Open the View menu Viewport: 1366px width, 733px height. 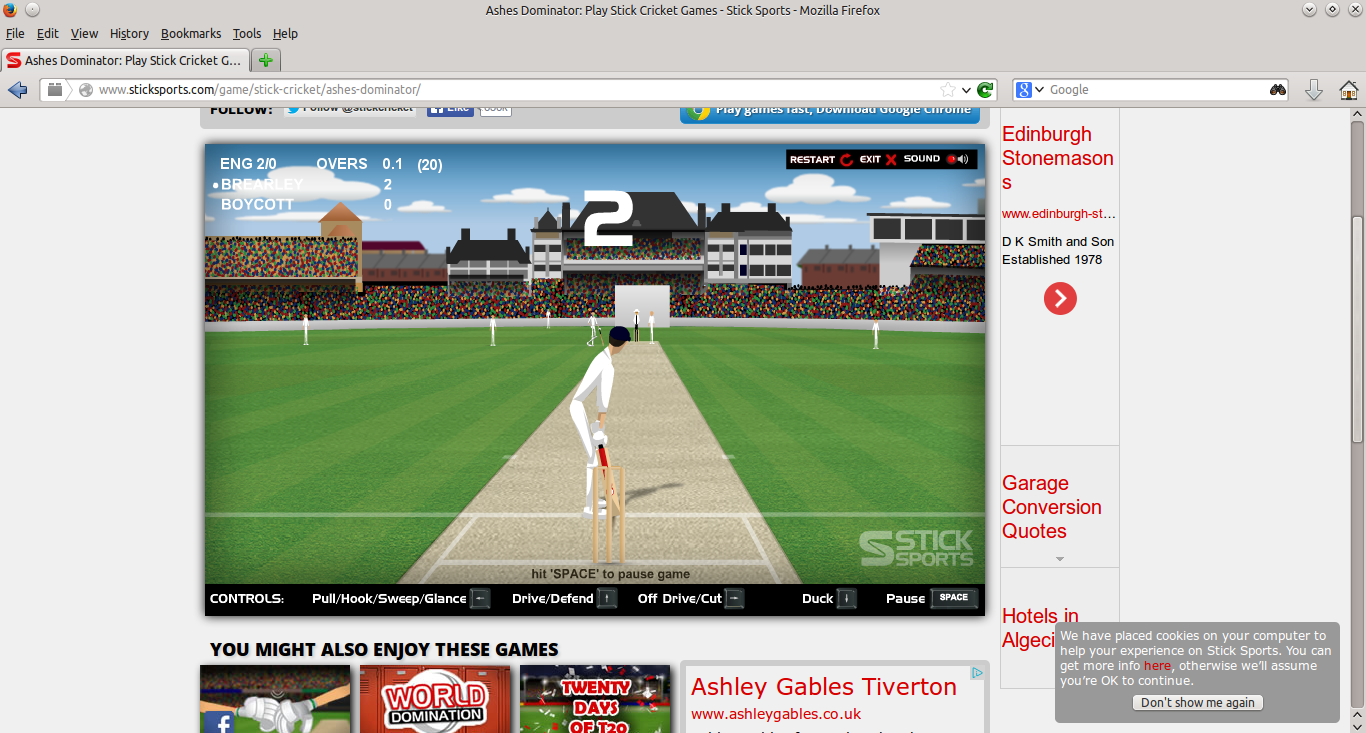coord(84,33)
